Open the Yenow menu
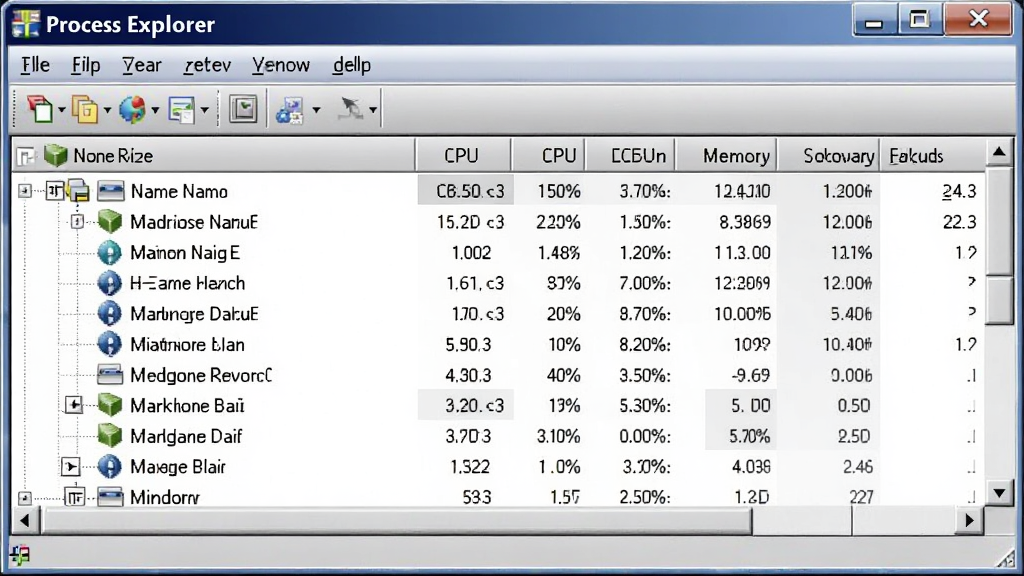Image resolution: width=1024 pixels, height=576 pixels. 281,65
